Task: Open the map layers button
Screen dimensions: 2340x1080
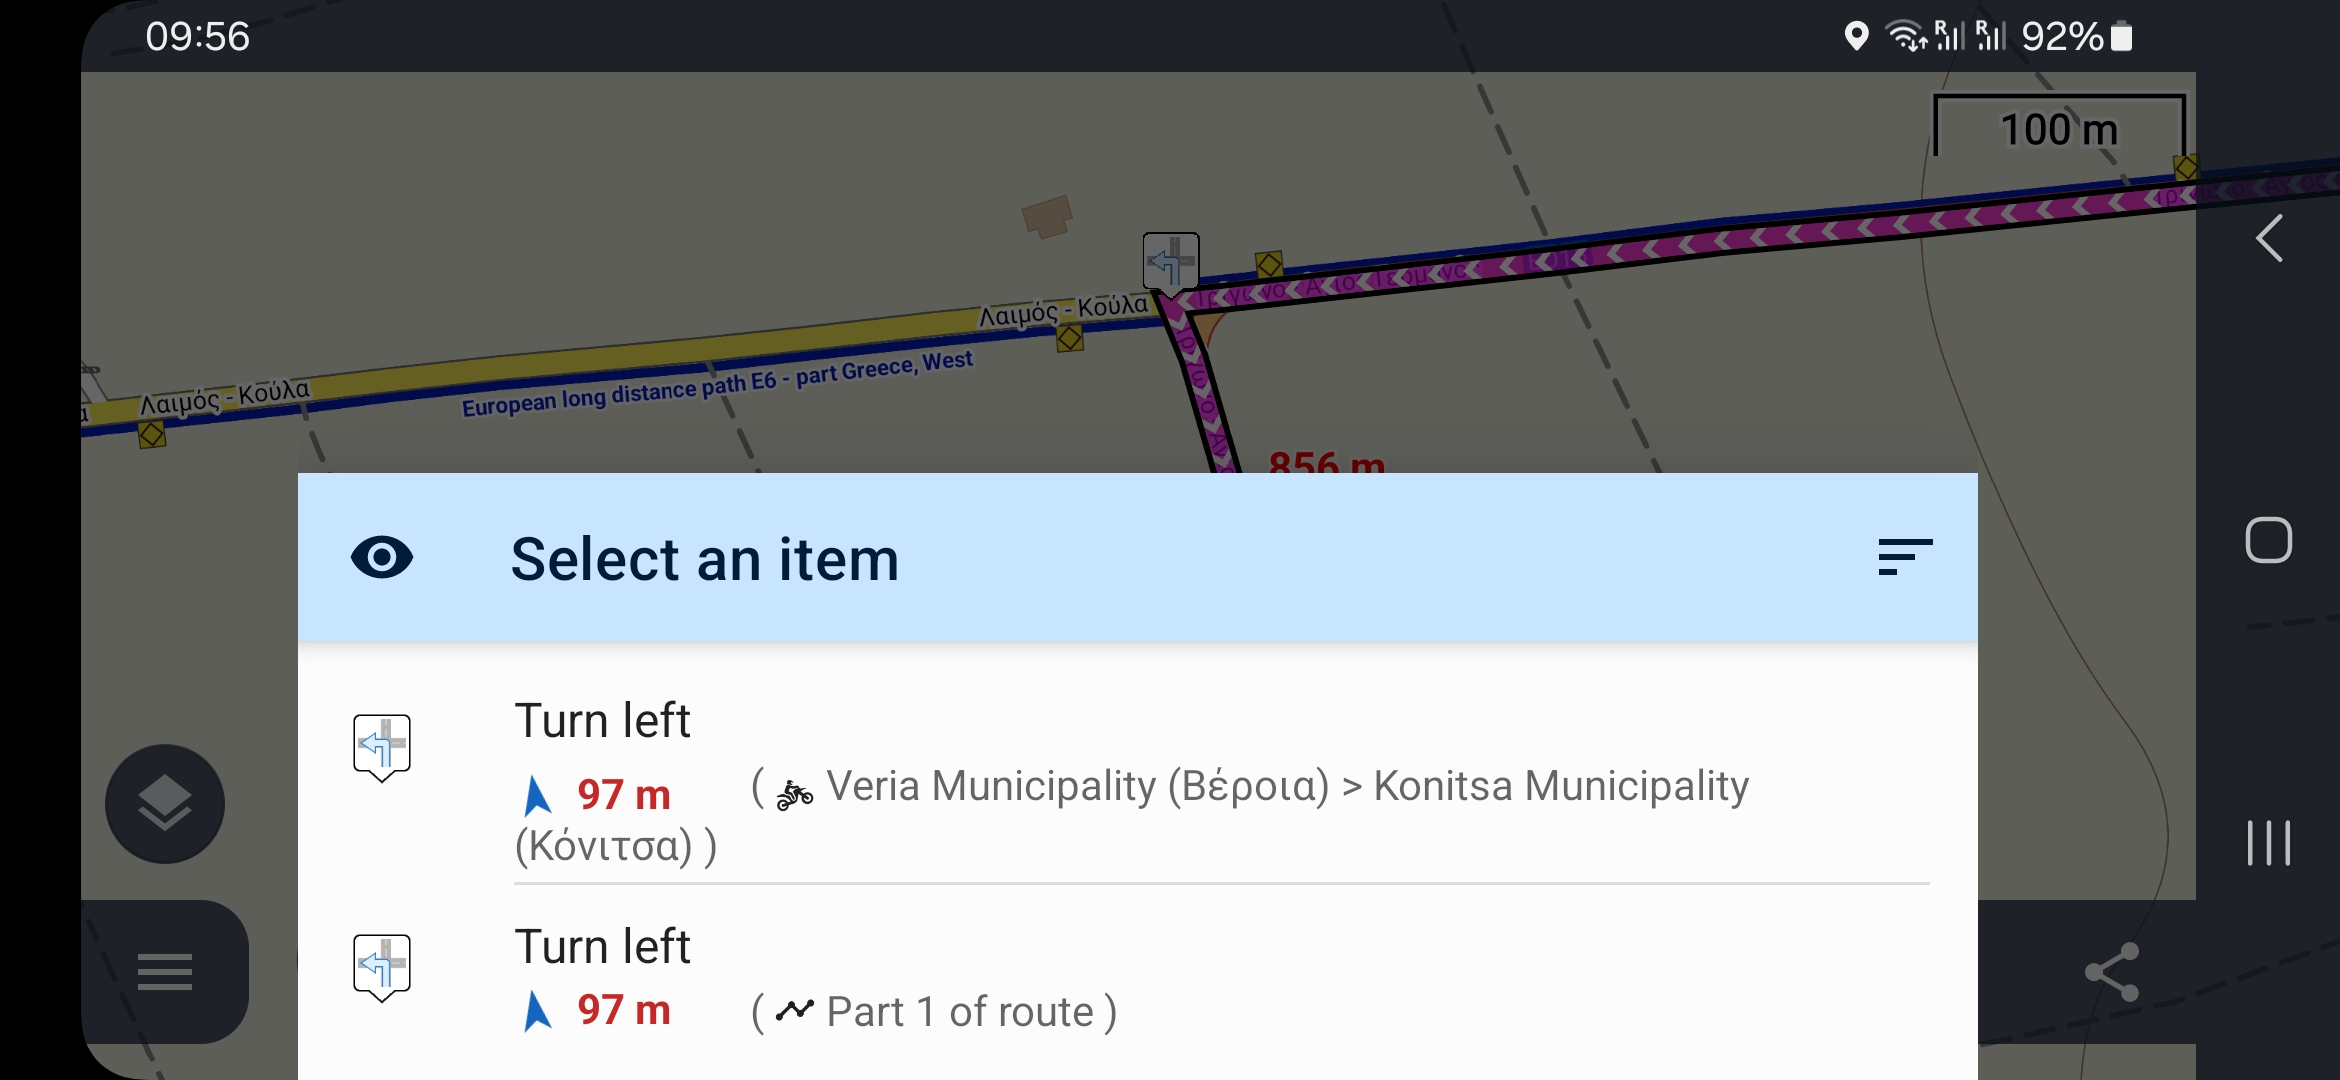Action: (165, 804)
